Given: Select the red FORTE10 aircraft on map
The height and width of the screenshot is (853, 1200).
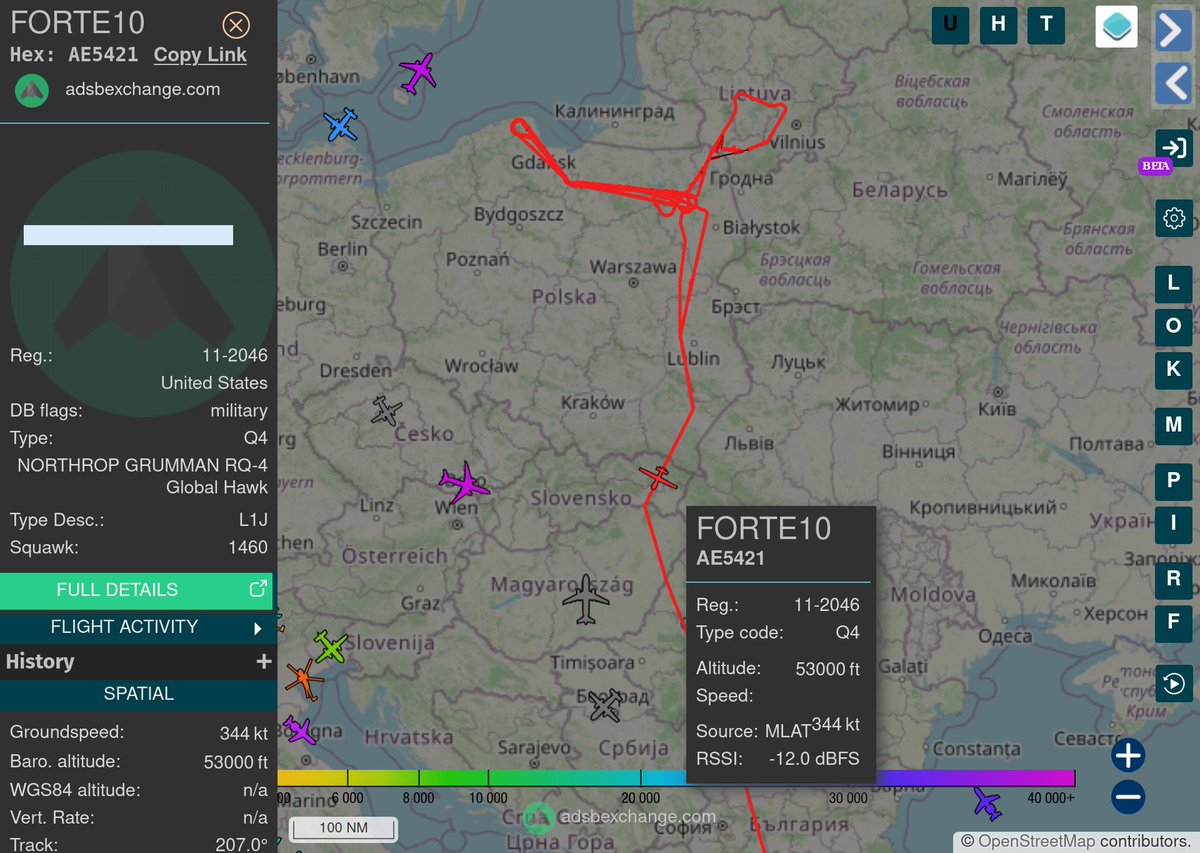Looking at the screenshot, I should click(658, 477).
